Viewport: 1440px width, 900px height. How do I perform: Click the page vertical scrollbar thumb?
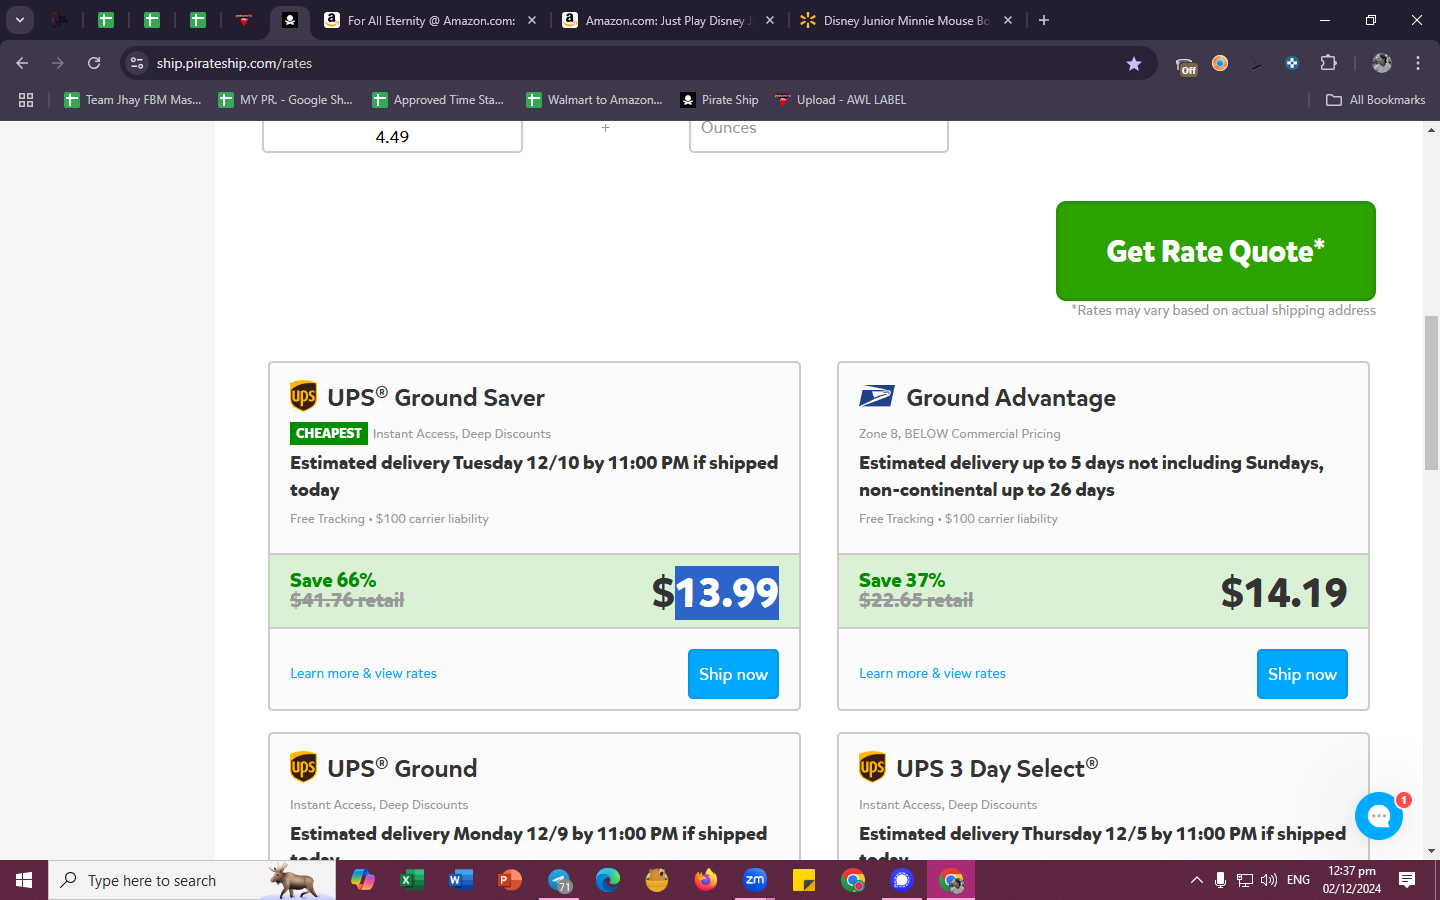tap(1432, 392)
